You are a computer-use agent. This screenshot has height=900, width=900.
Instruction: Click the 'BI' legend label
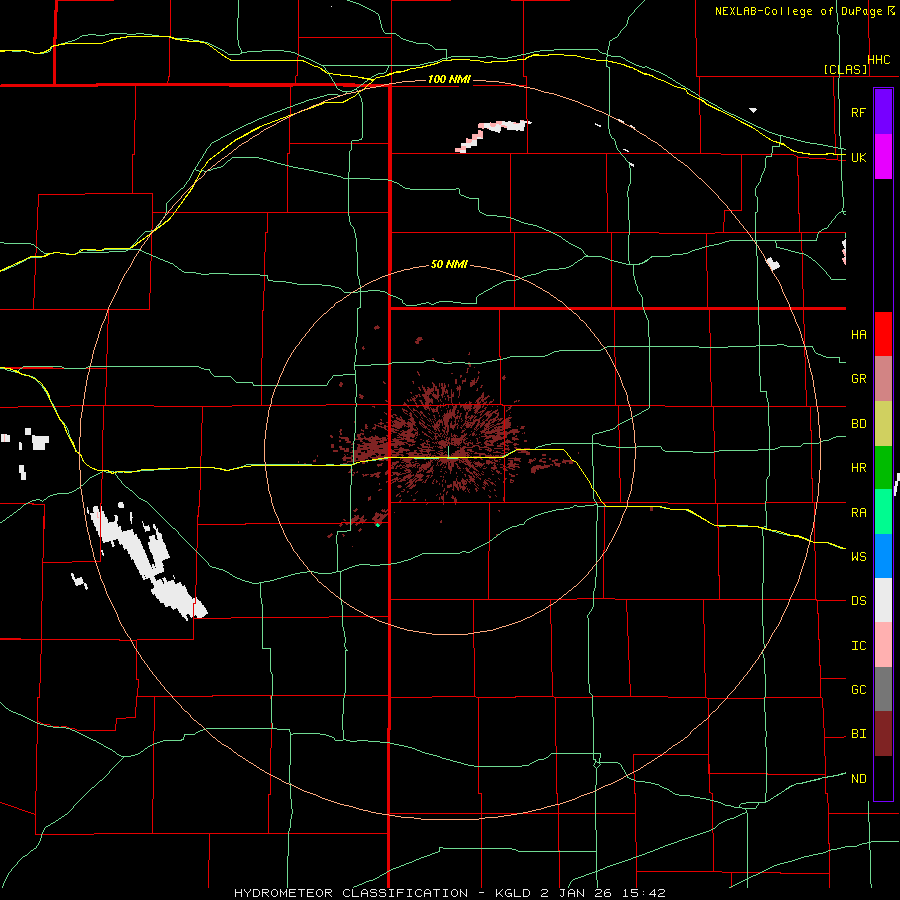(858, 734)
